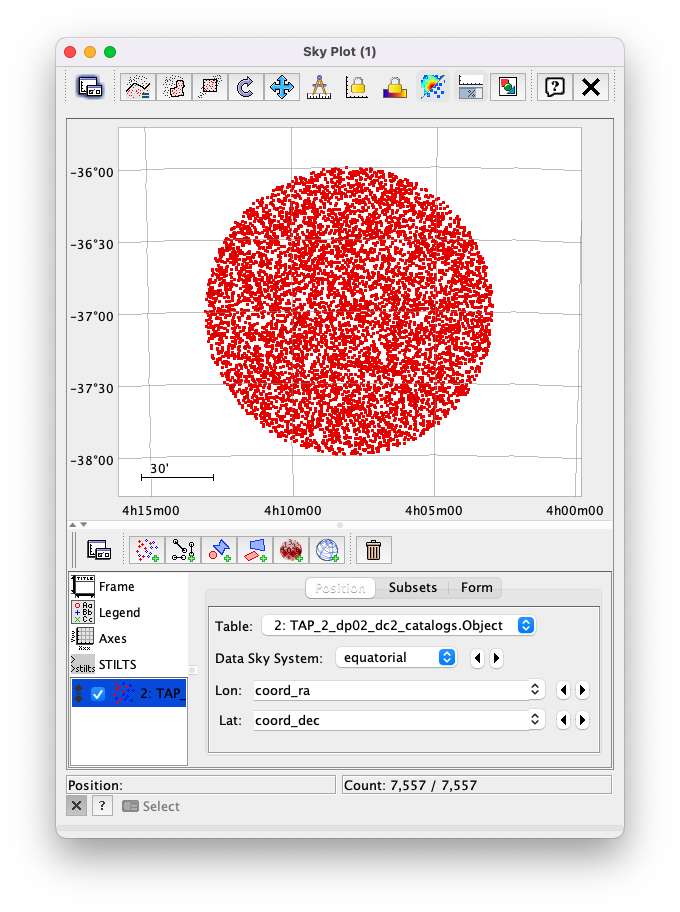Switch to the Position tab

coord(340,587)
